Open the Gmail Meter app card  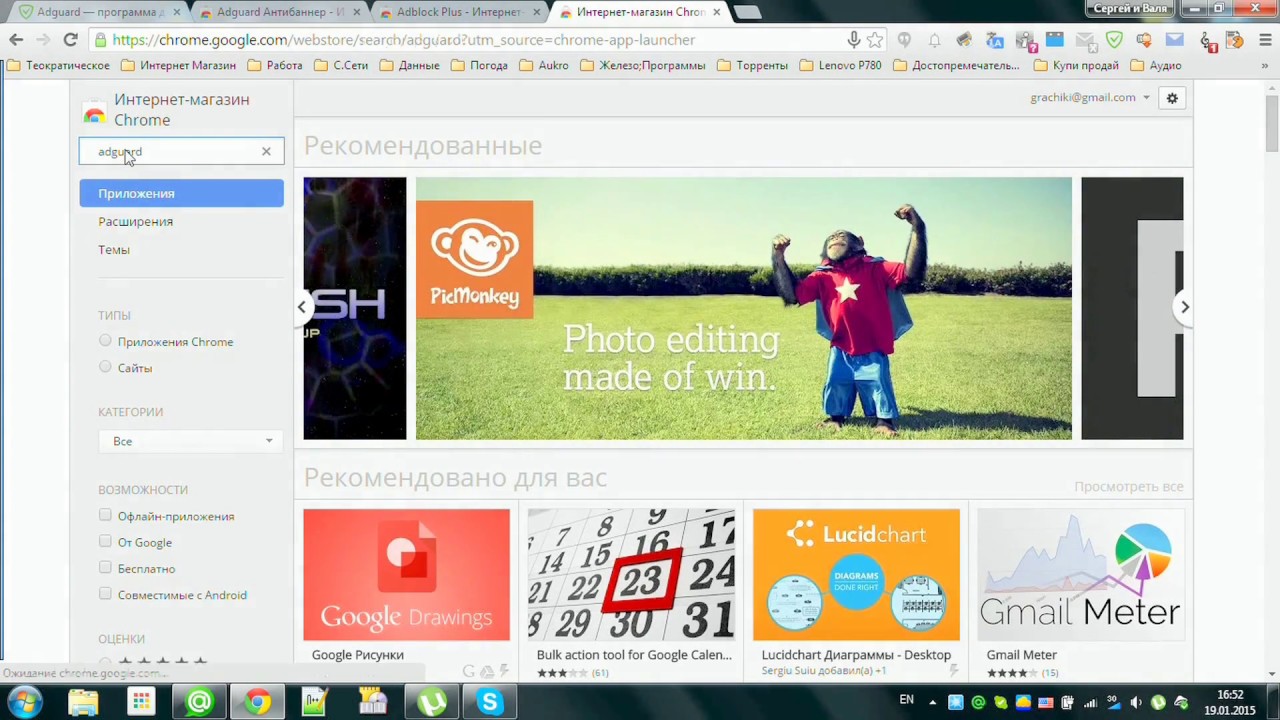[x=1081, y=593]
